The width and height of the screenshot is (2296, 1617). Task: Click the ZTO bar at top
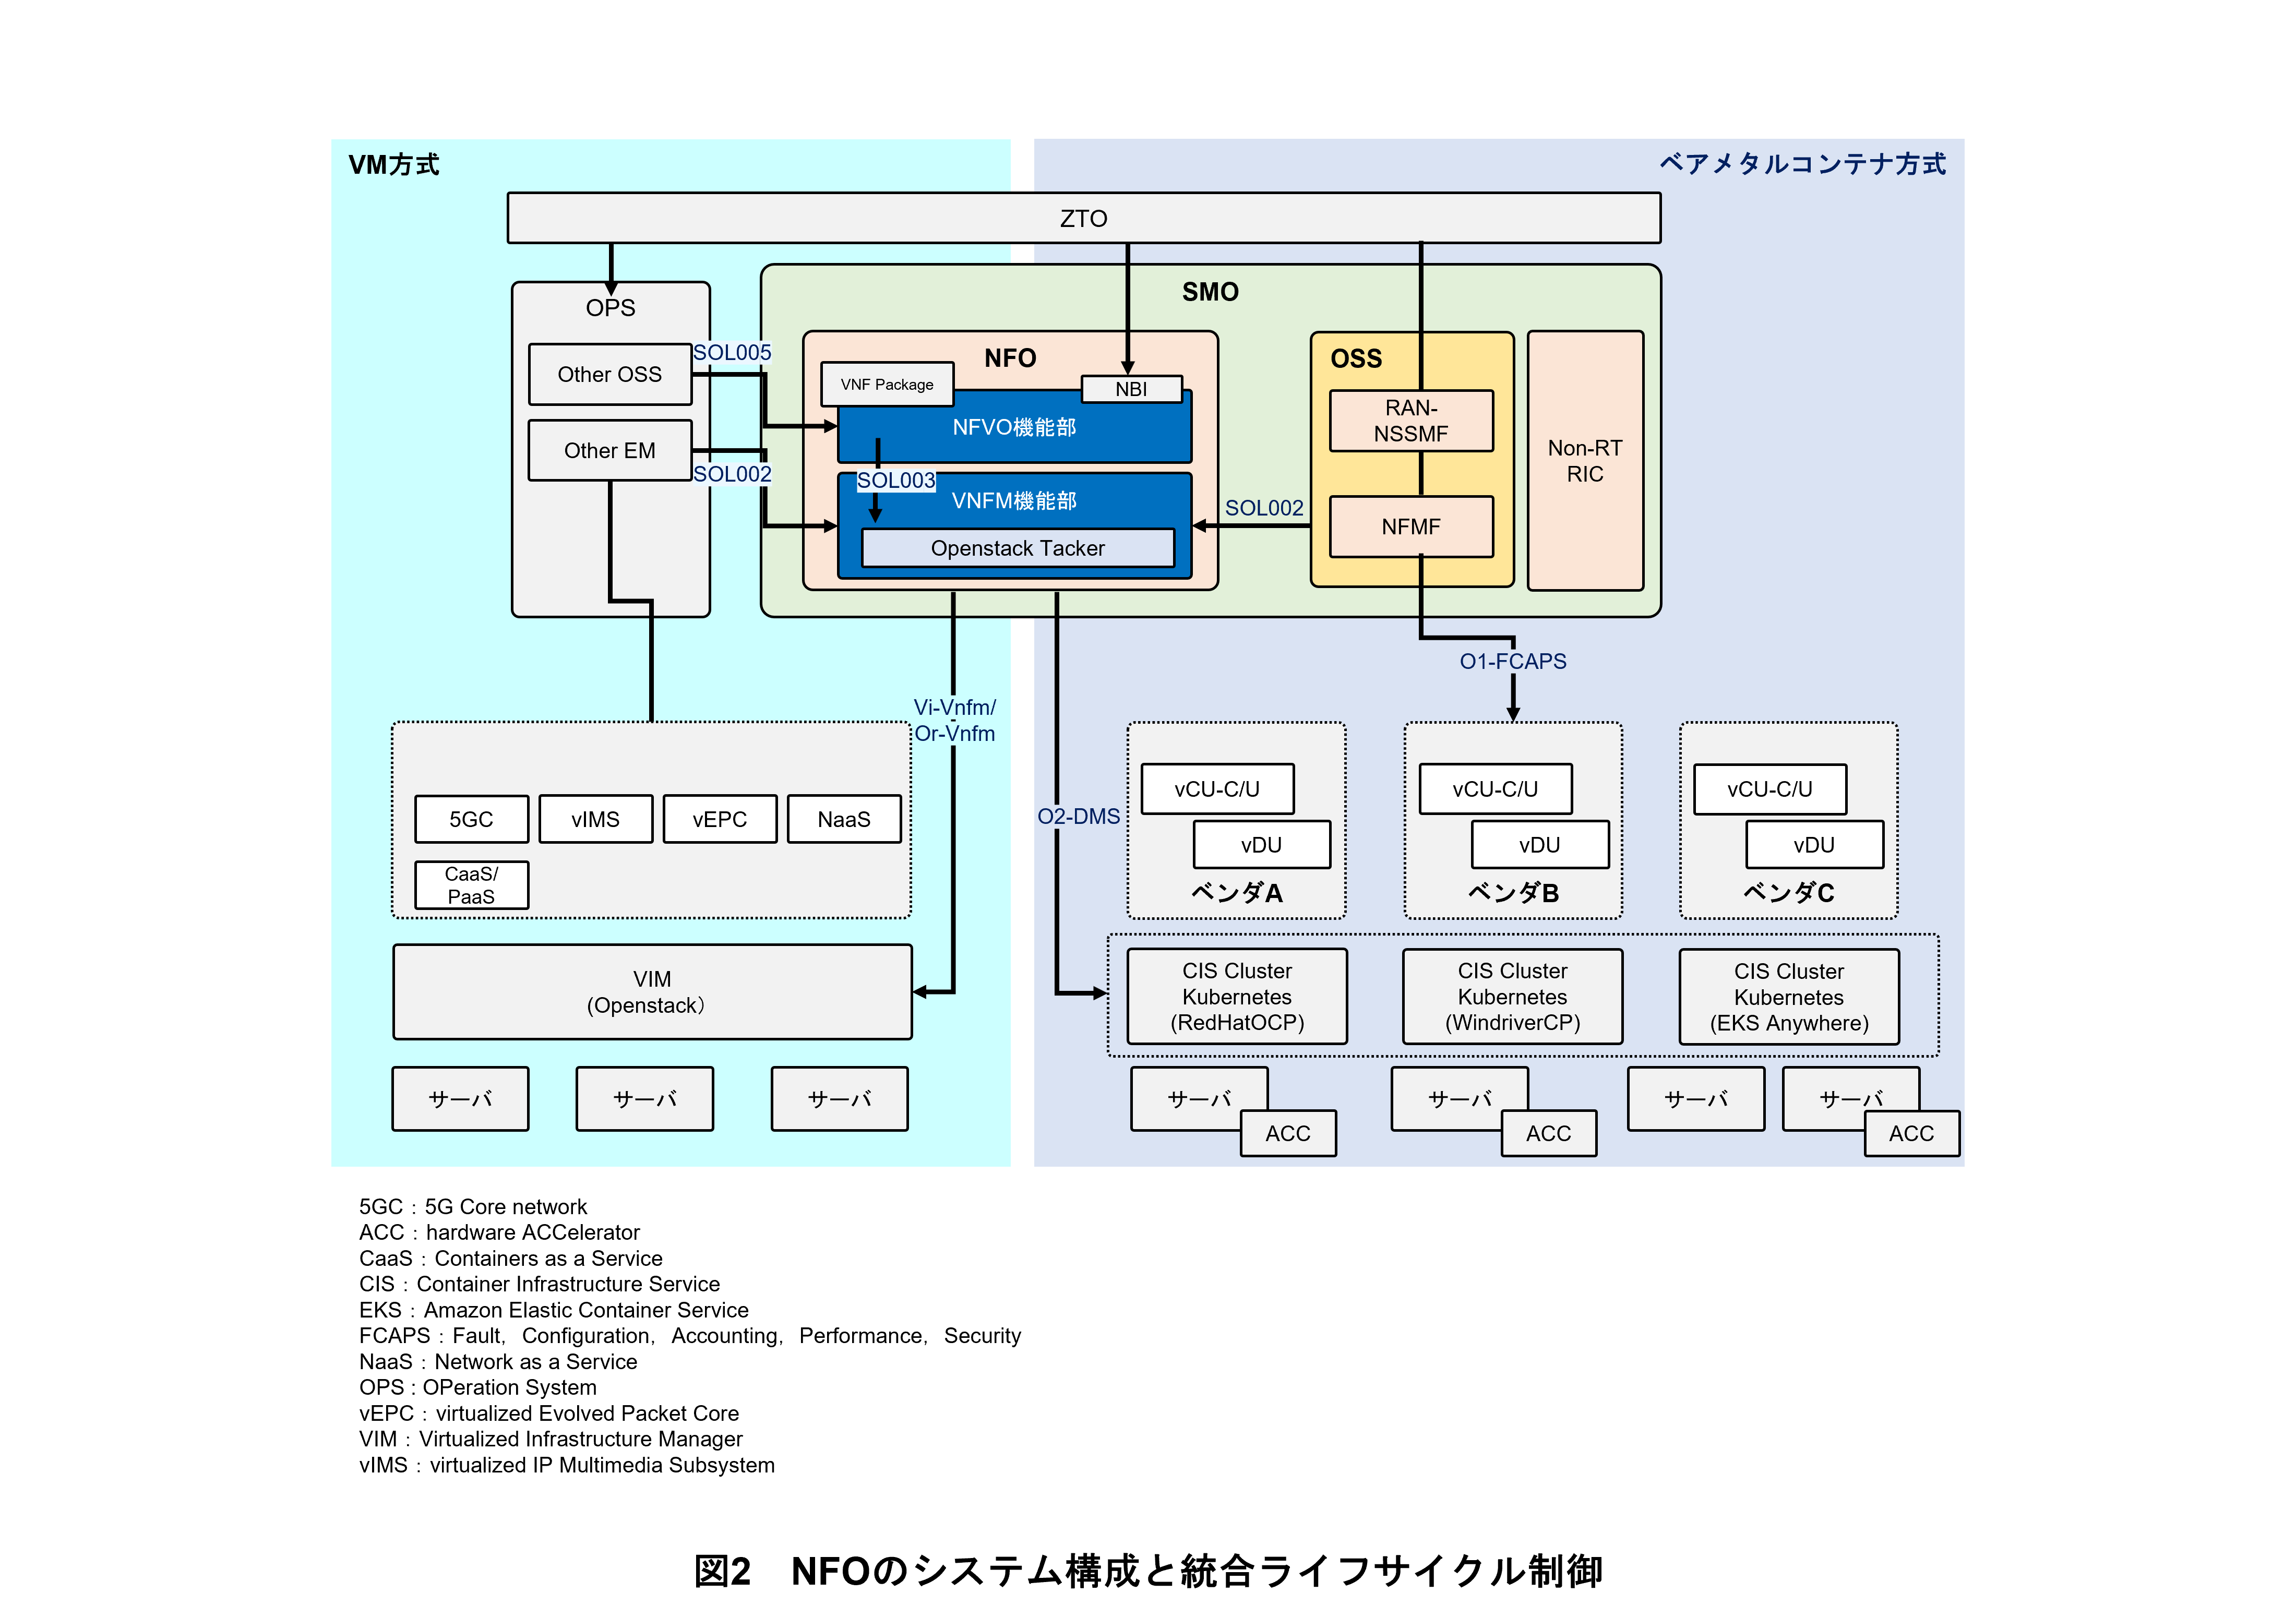point(1083,218)
